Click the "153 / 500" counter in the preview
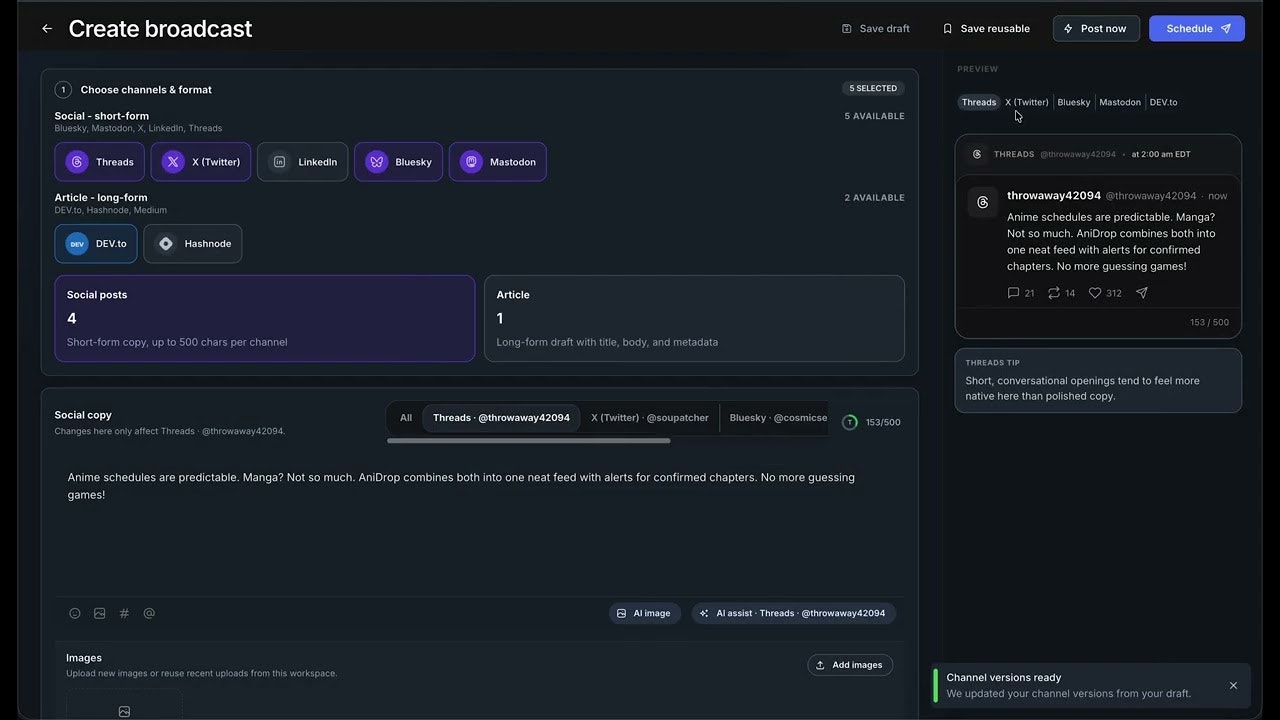Image resolution: width=1280 pixels, height=720 pixels. (x=1209, y=322)
